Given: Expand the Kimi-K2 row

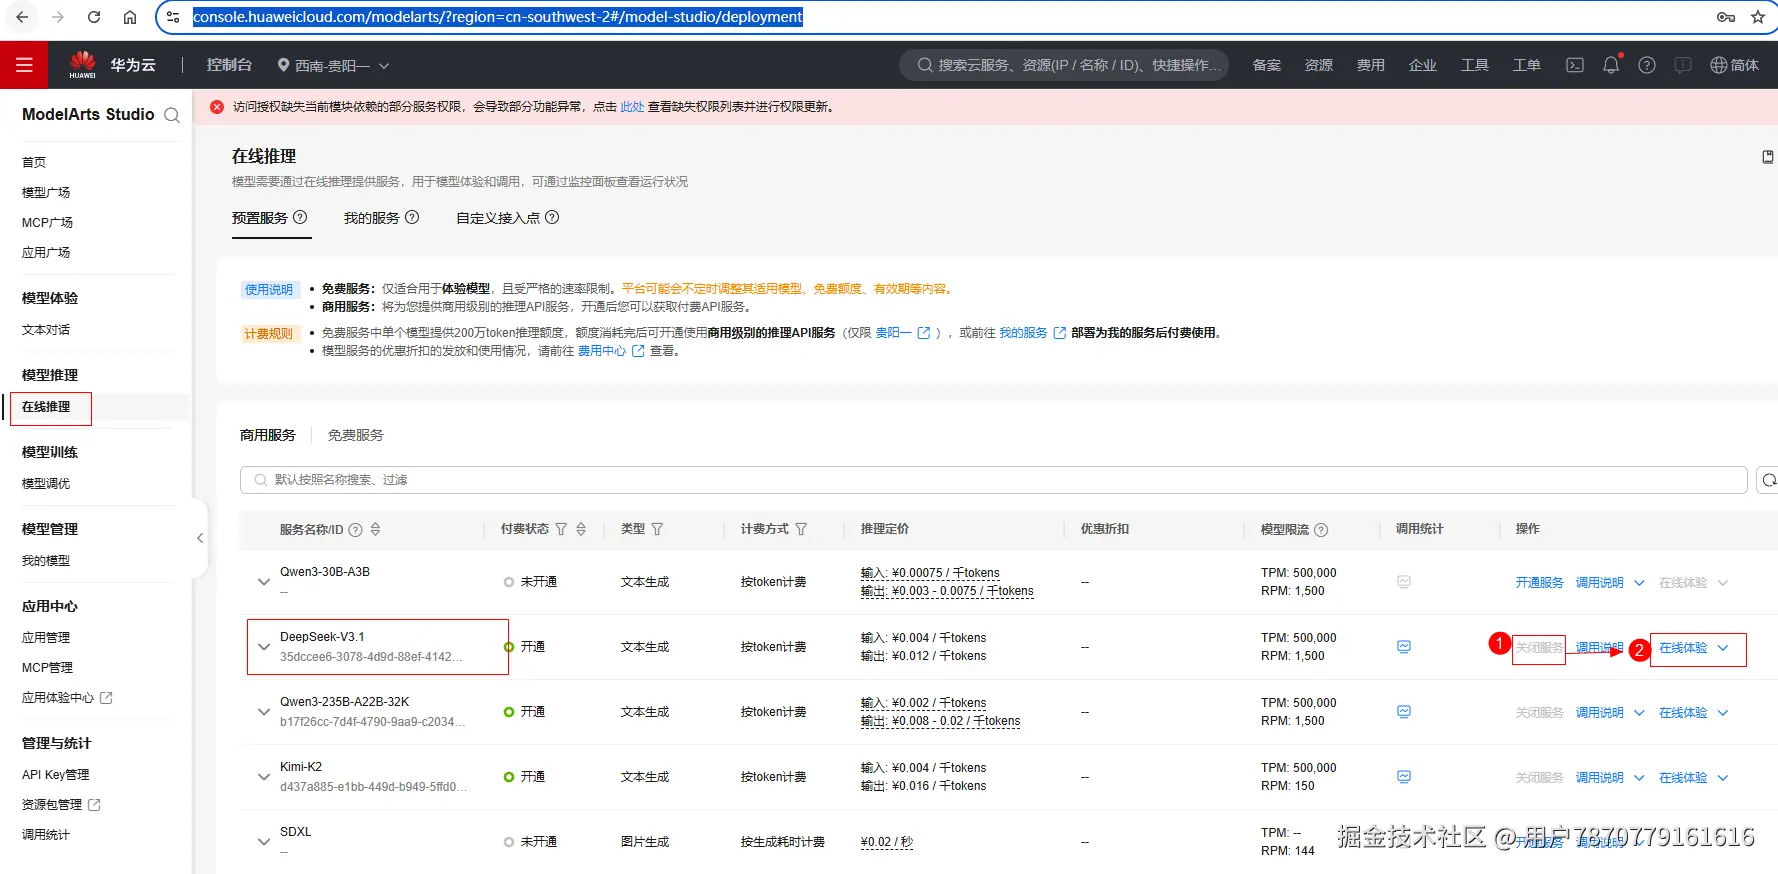Looking at the screenshot, I should pos(264,777).
